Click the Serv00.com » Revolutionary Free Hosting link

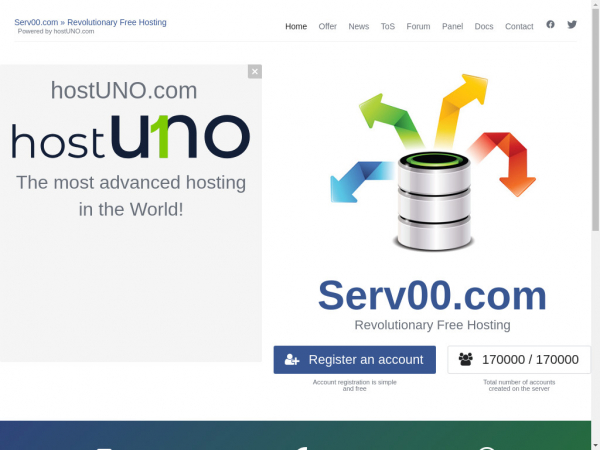coord(90,22)
